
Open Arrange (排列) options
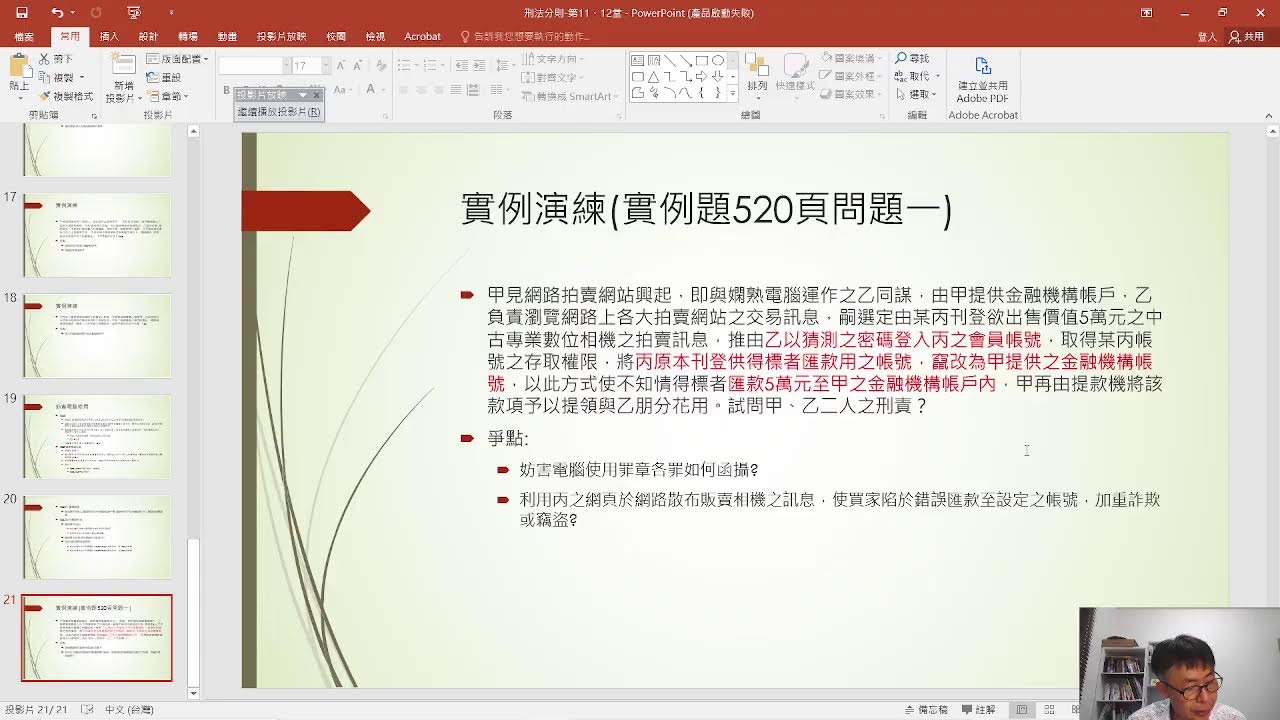[757, 74]
